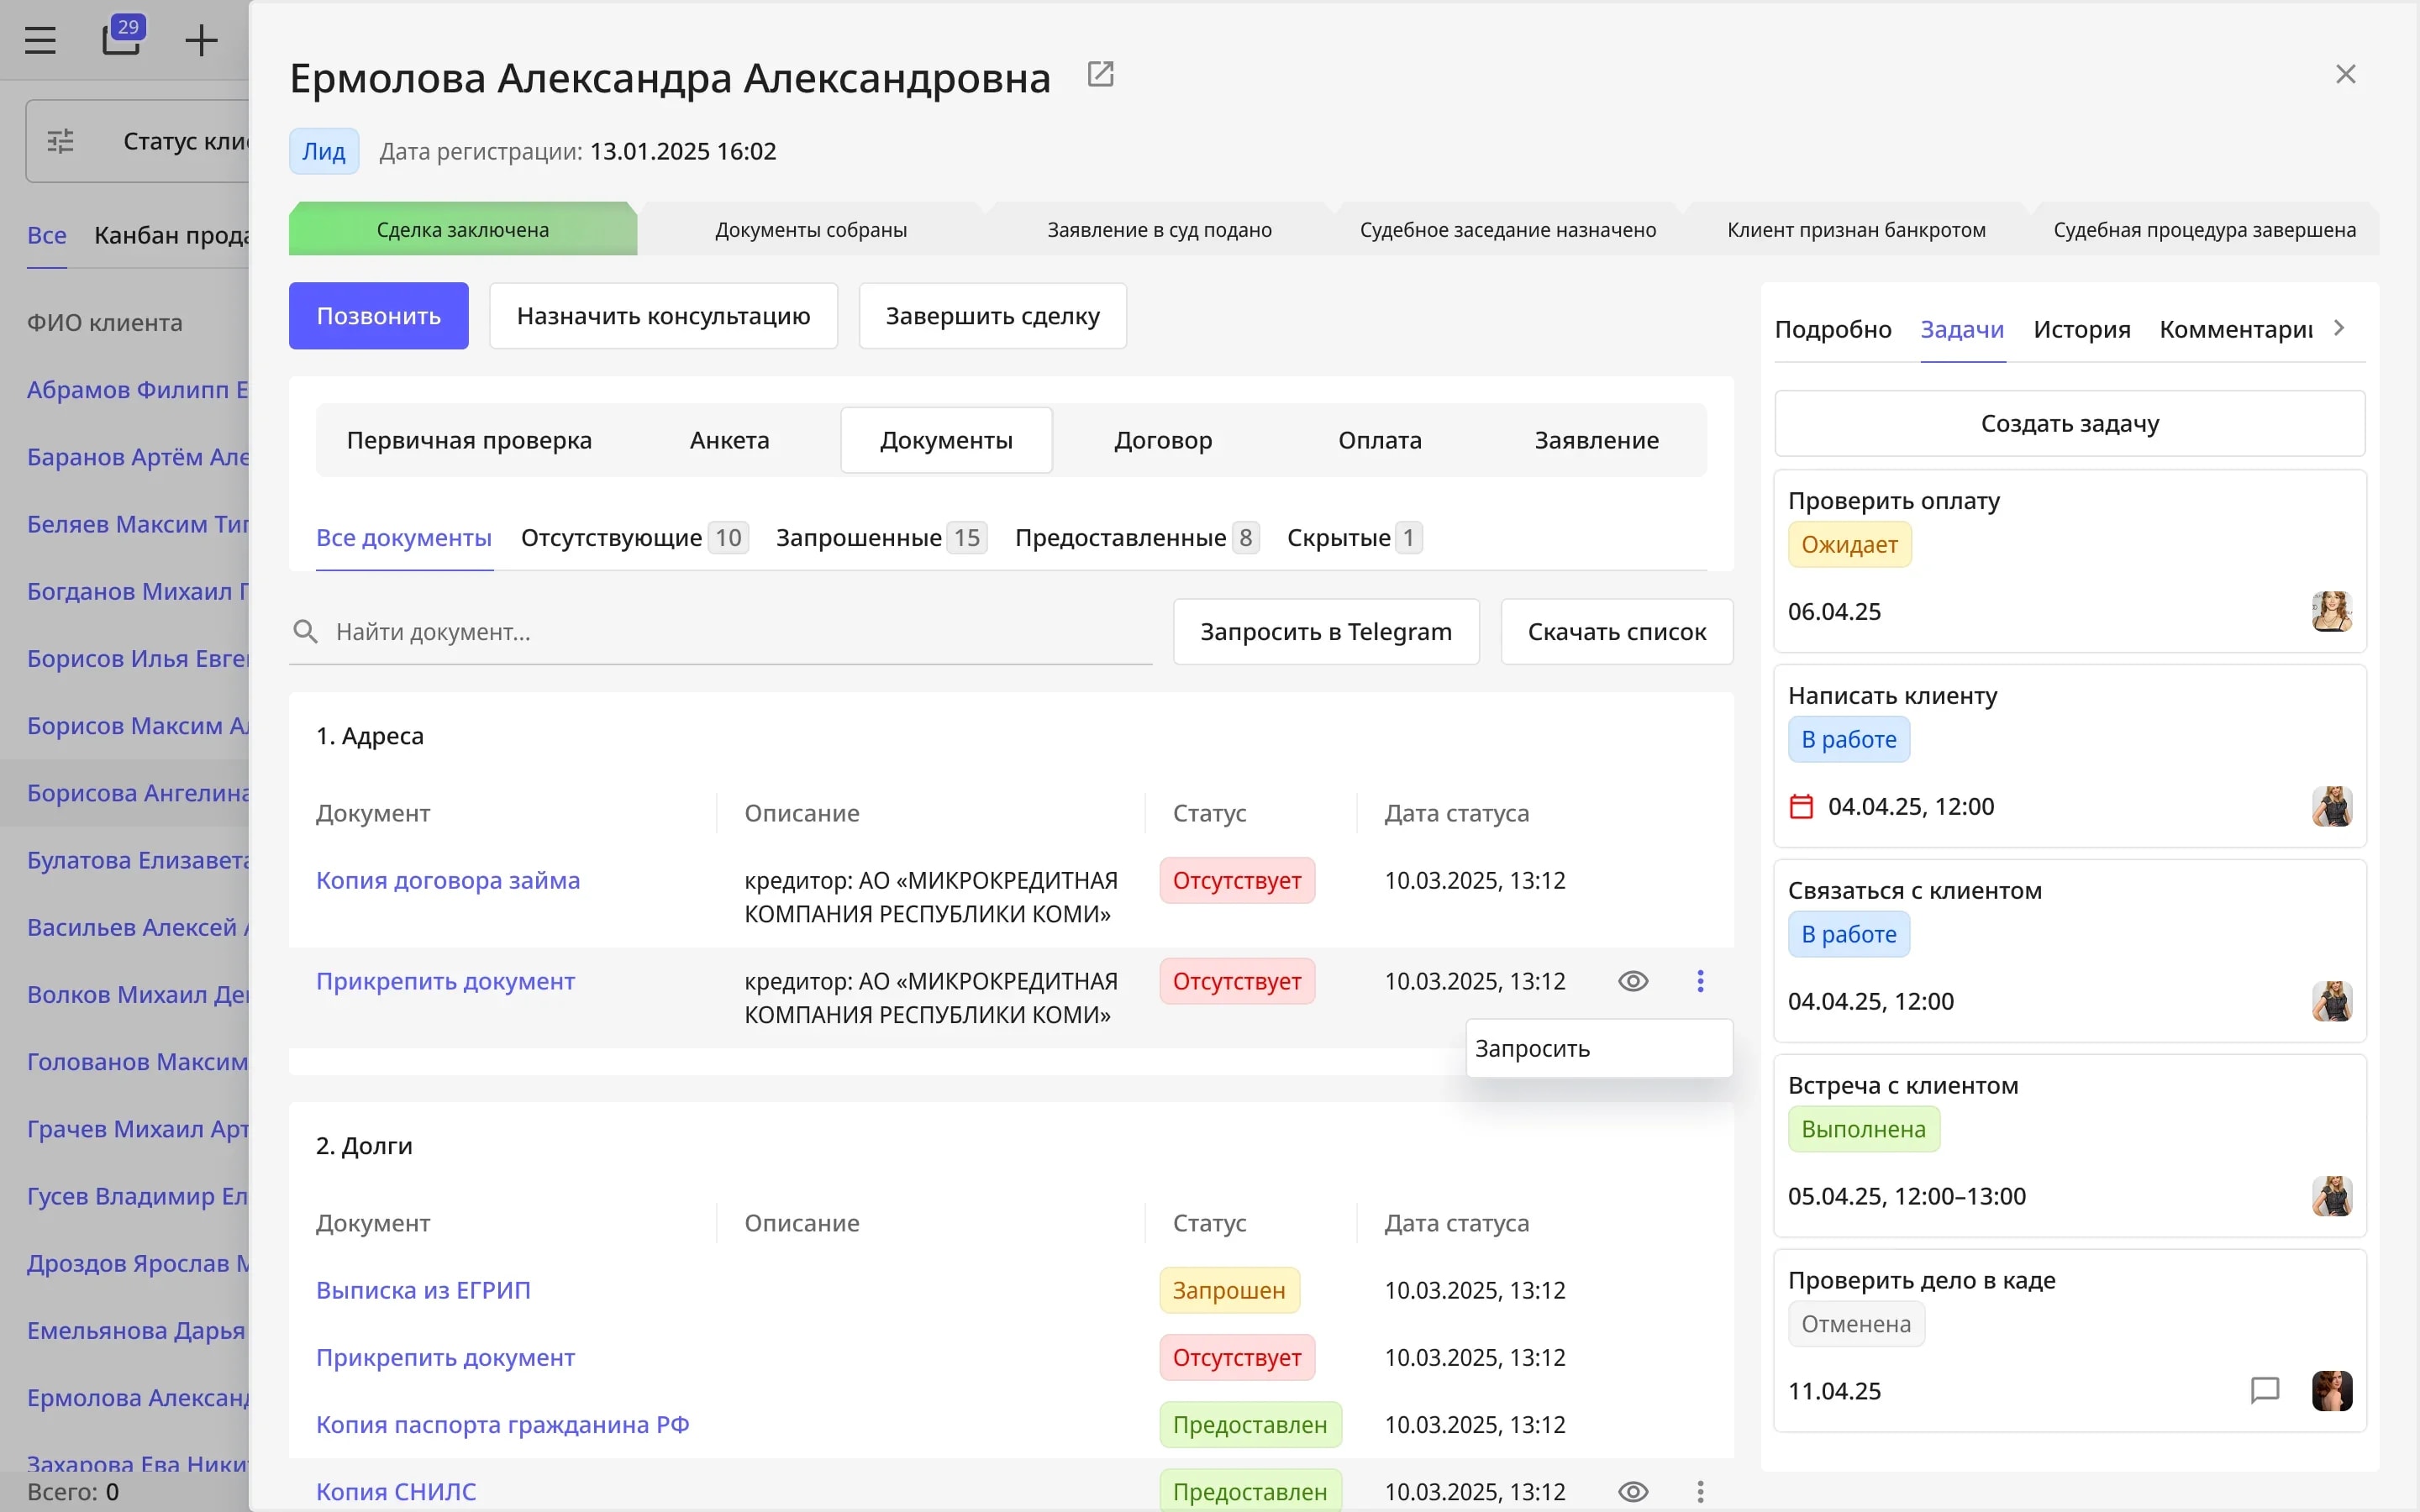Click Прикрепить документ link in Долги section

tap(445, 1358)
